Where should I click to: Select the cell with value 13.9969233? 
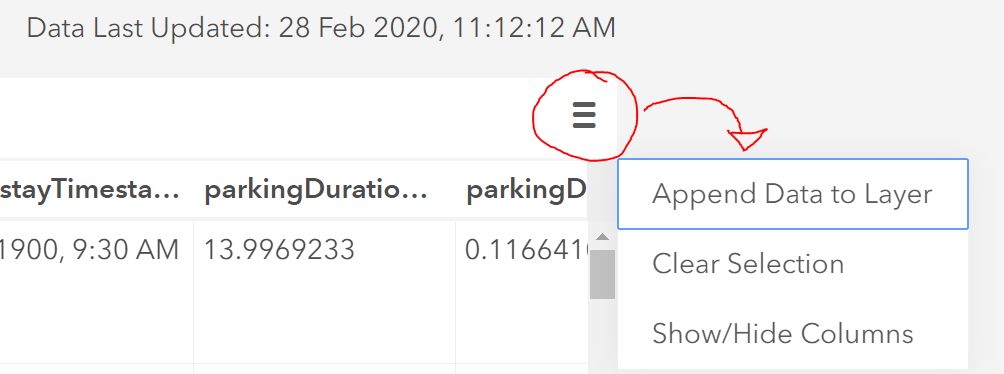point(325,292)
